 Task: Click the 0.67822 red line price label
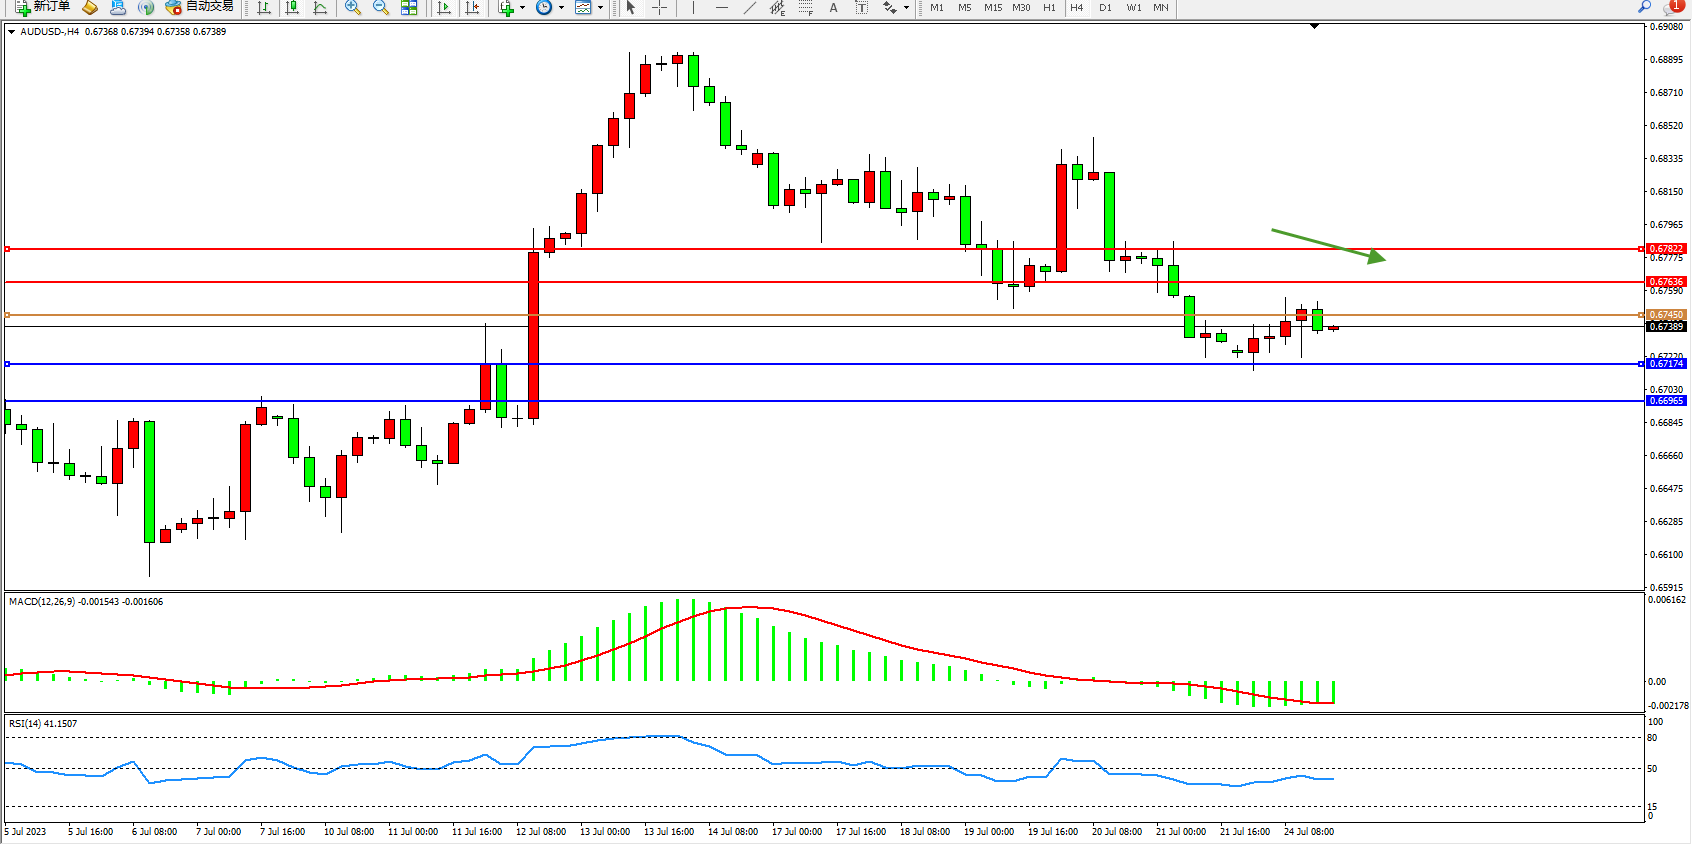click(1666, 249)
